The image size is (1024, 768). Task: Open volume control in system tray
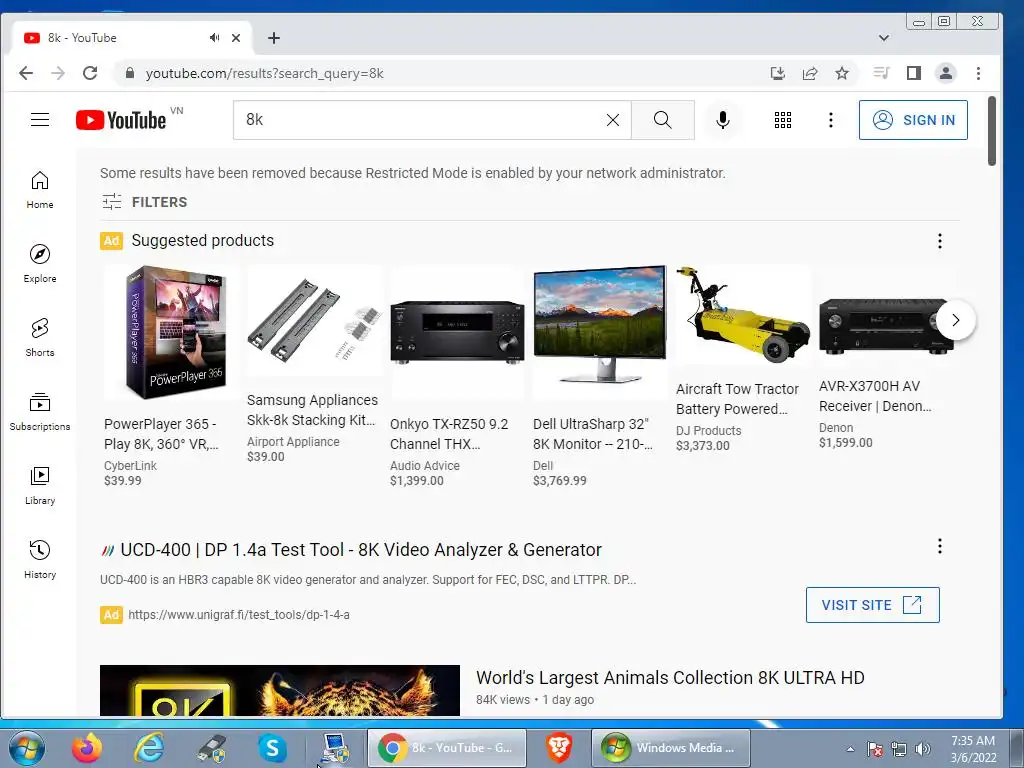coord(923,749)
